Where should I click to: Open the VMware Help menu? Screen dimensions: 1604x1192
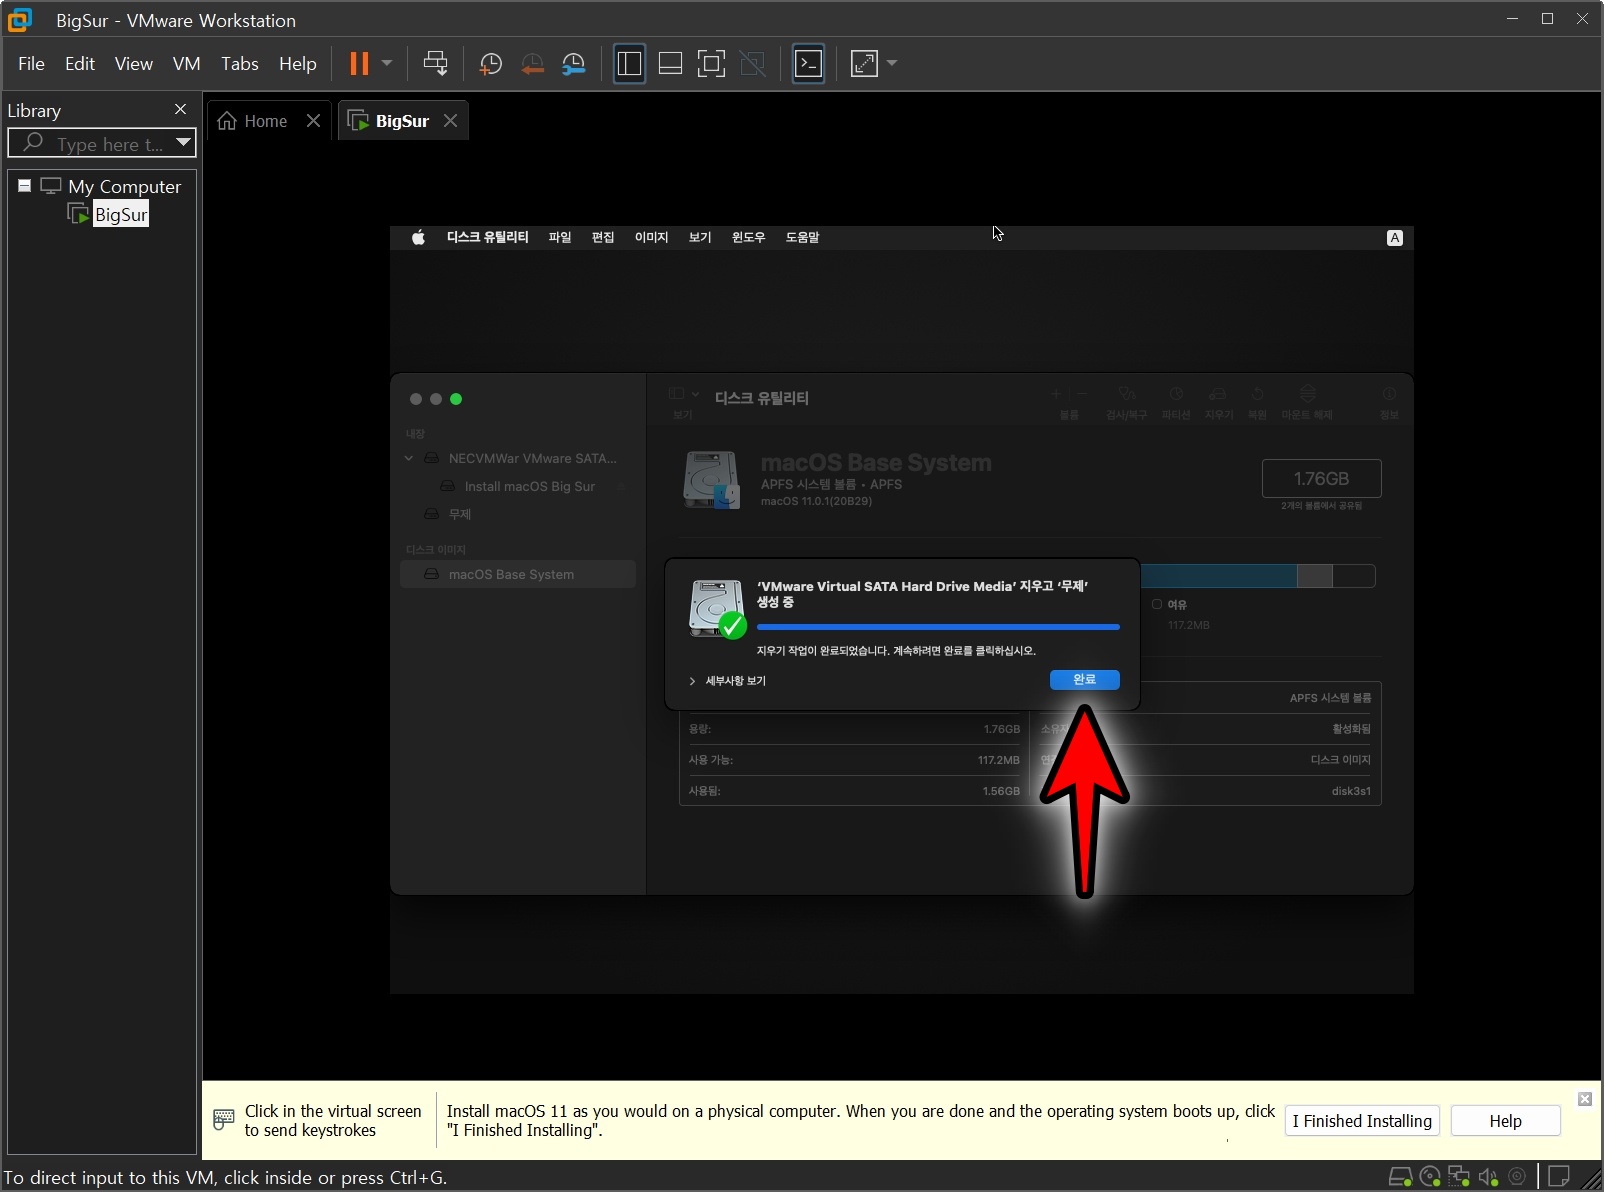click(x=297, y=64)
